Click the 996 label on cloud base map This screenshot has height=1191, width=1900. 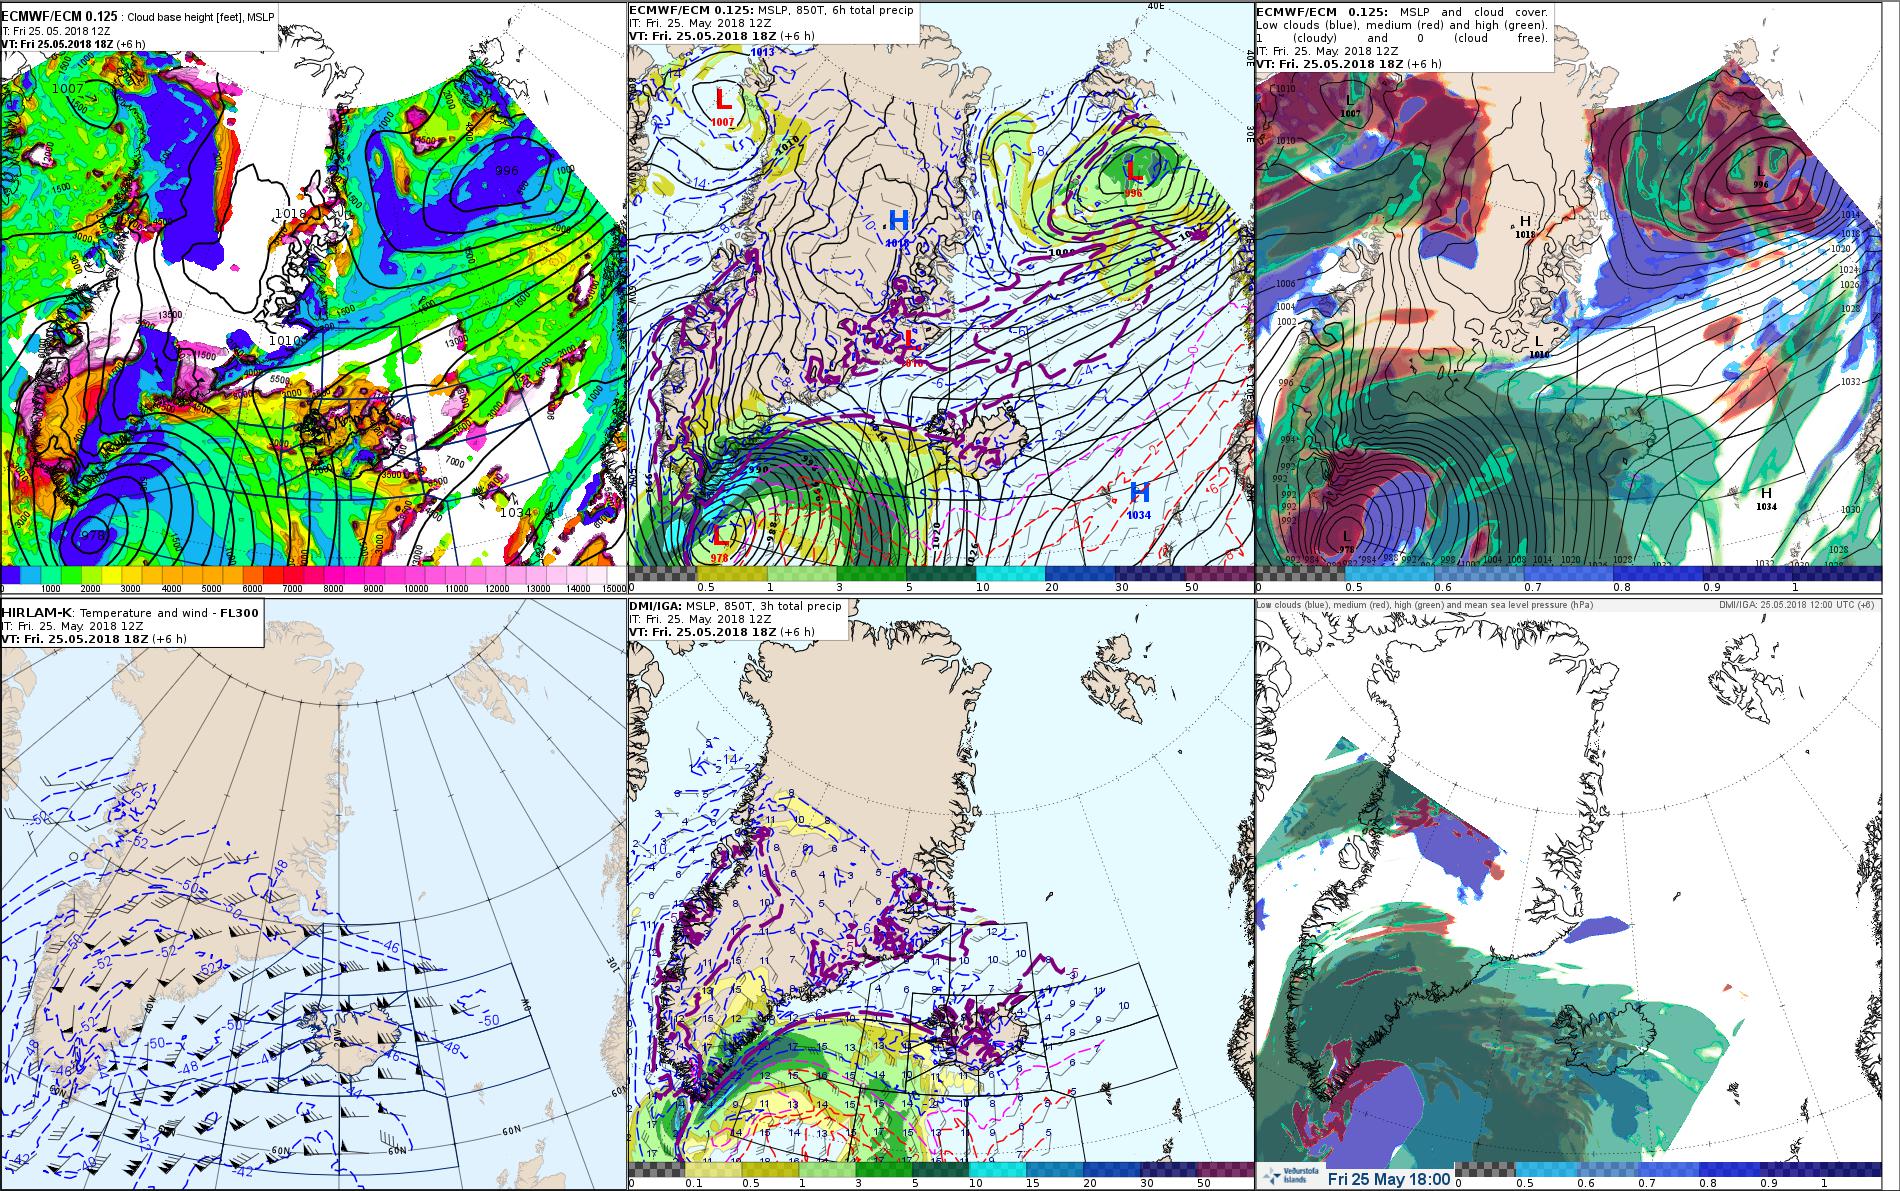[x=507, y=171]
